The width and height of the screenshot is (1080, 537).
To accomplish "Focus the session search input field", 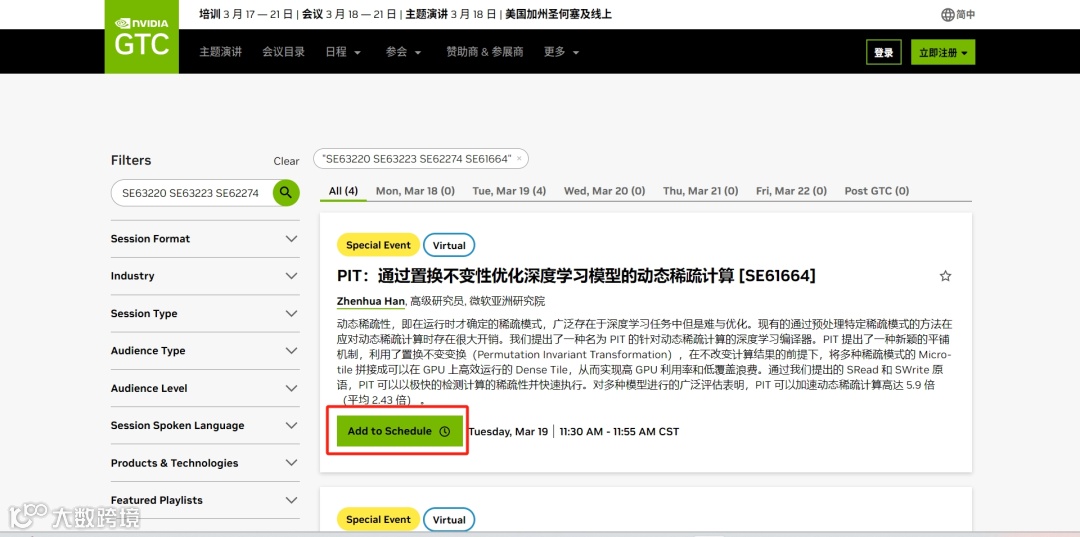I will click(191, 193).
